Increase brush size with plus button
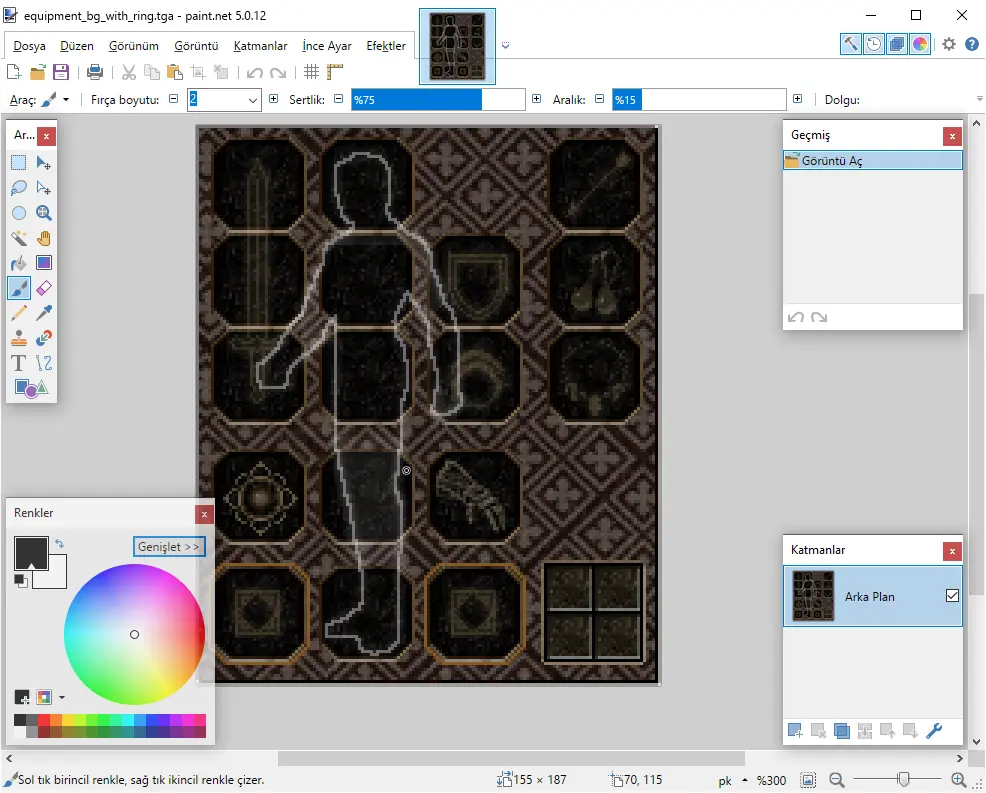 tap(274, 99)
